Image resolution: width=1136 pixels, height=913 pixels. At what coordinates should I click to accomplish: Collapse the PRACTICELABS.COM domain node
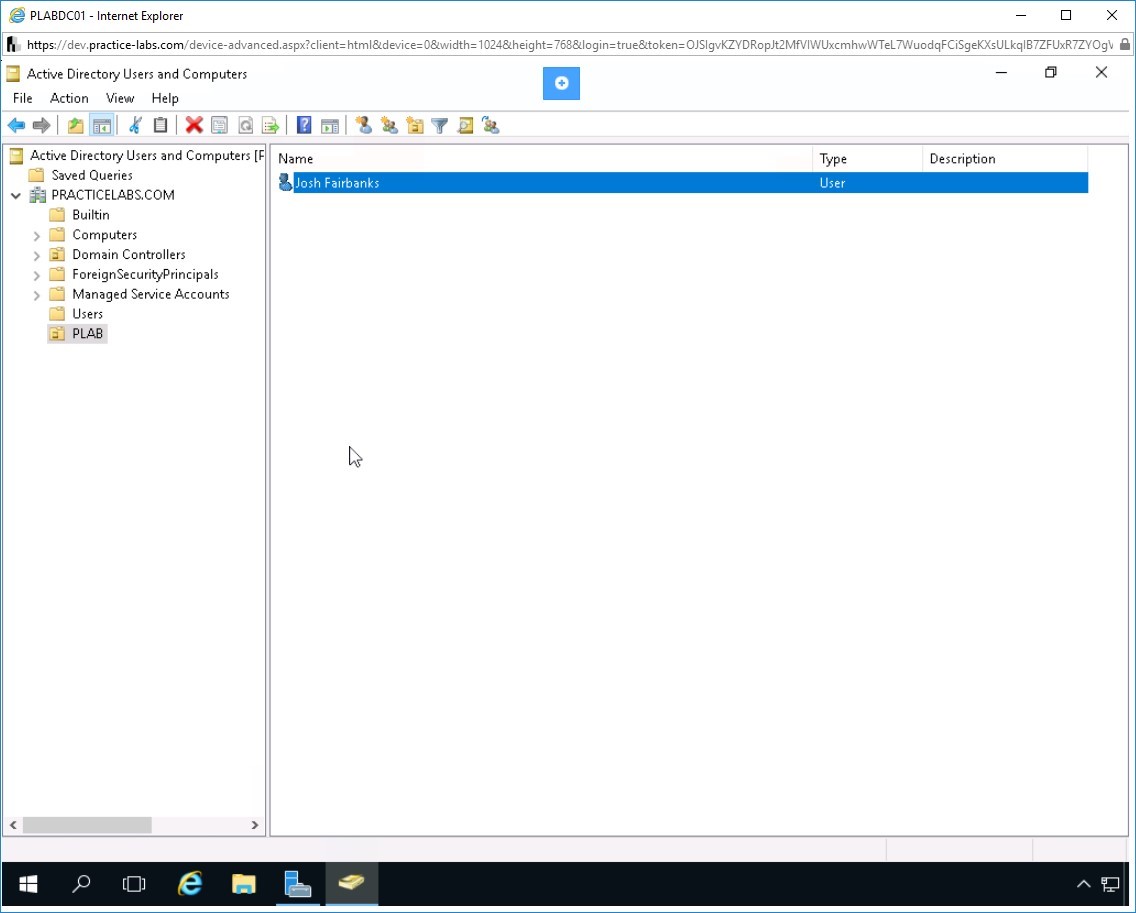16,196
